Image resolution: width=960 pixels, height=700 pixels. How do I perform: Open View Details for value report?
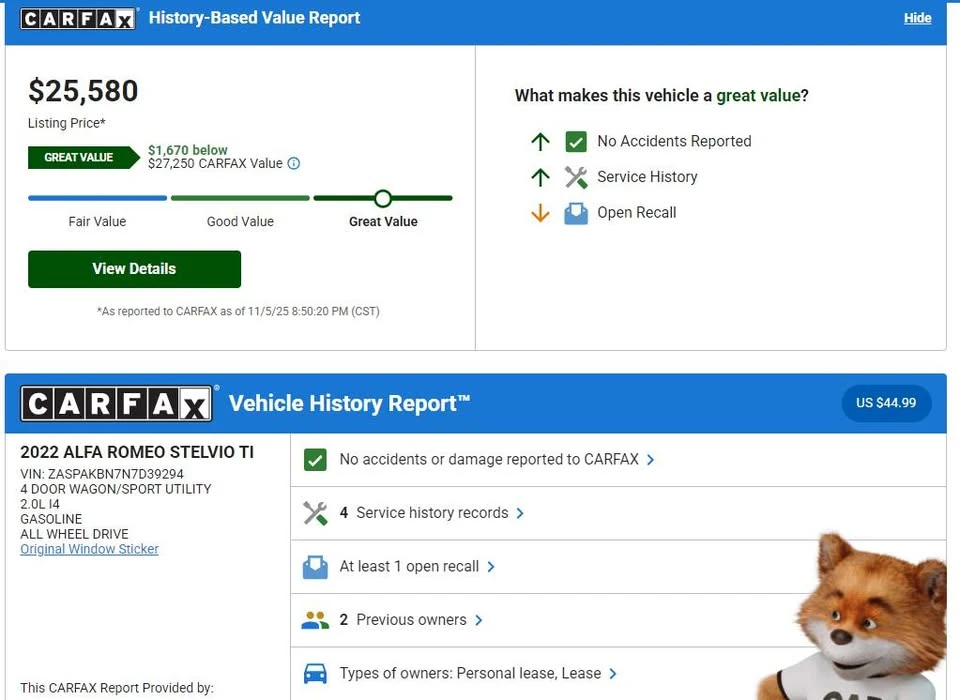(x=134, y=269)
